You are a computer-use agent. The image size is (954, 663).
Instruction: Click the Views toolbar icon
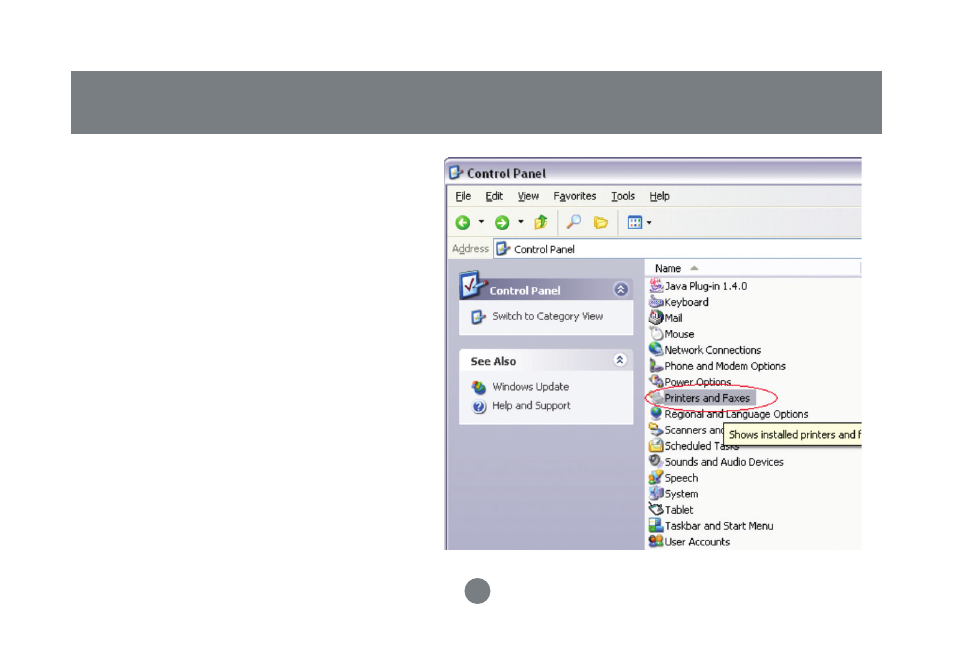coord(635,223)
